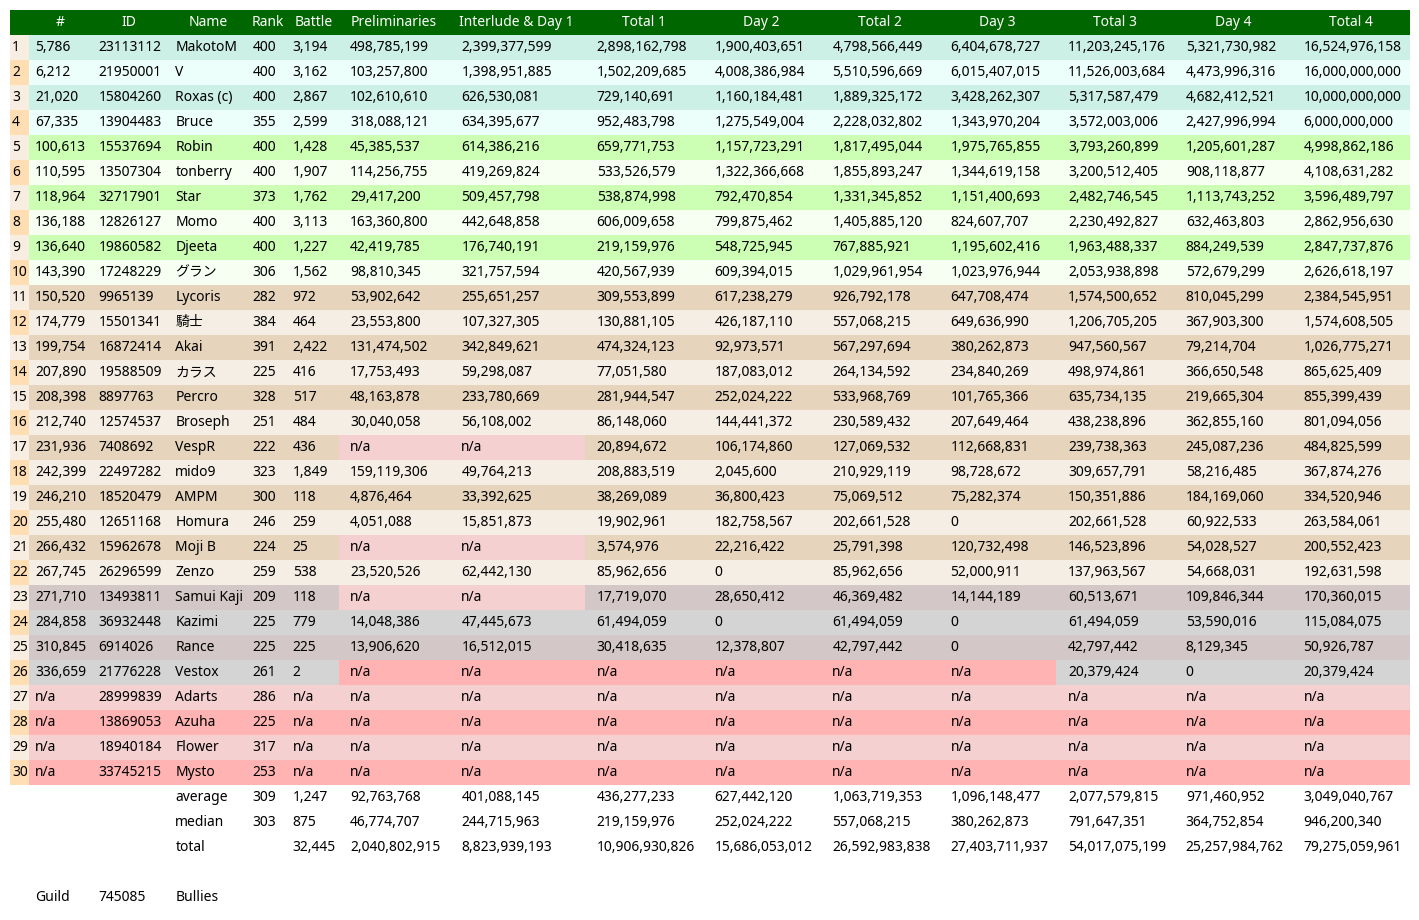
Task: Select the Total 1 column header
Action: pyautogui.click(x=643, y=21)
